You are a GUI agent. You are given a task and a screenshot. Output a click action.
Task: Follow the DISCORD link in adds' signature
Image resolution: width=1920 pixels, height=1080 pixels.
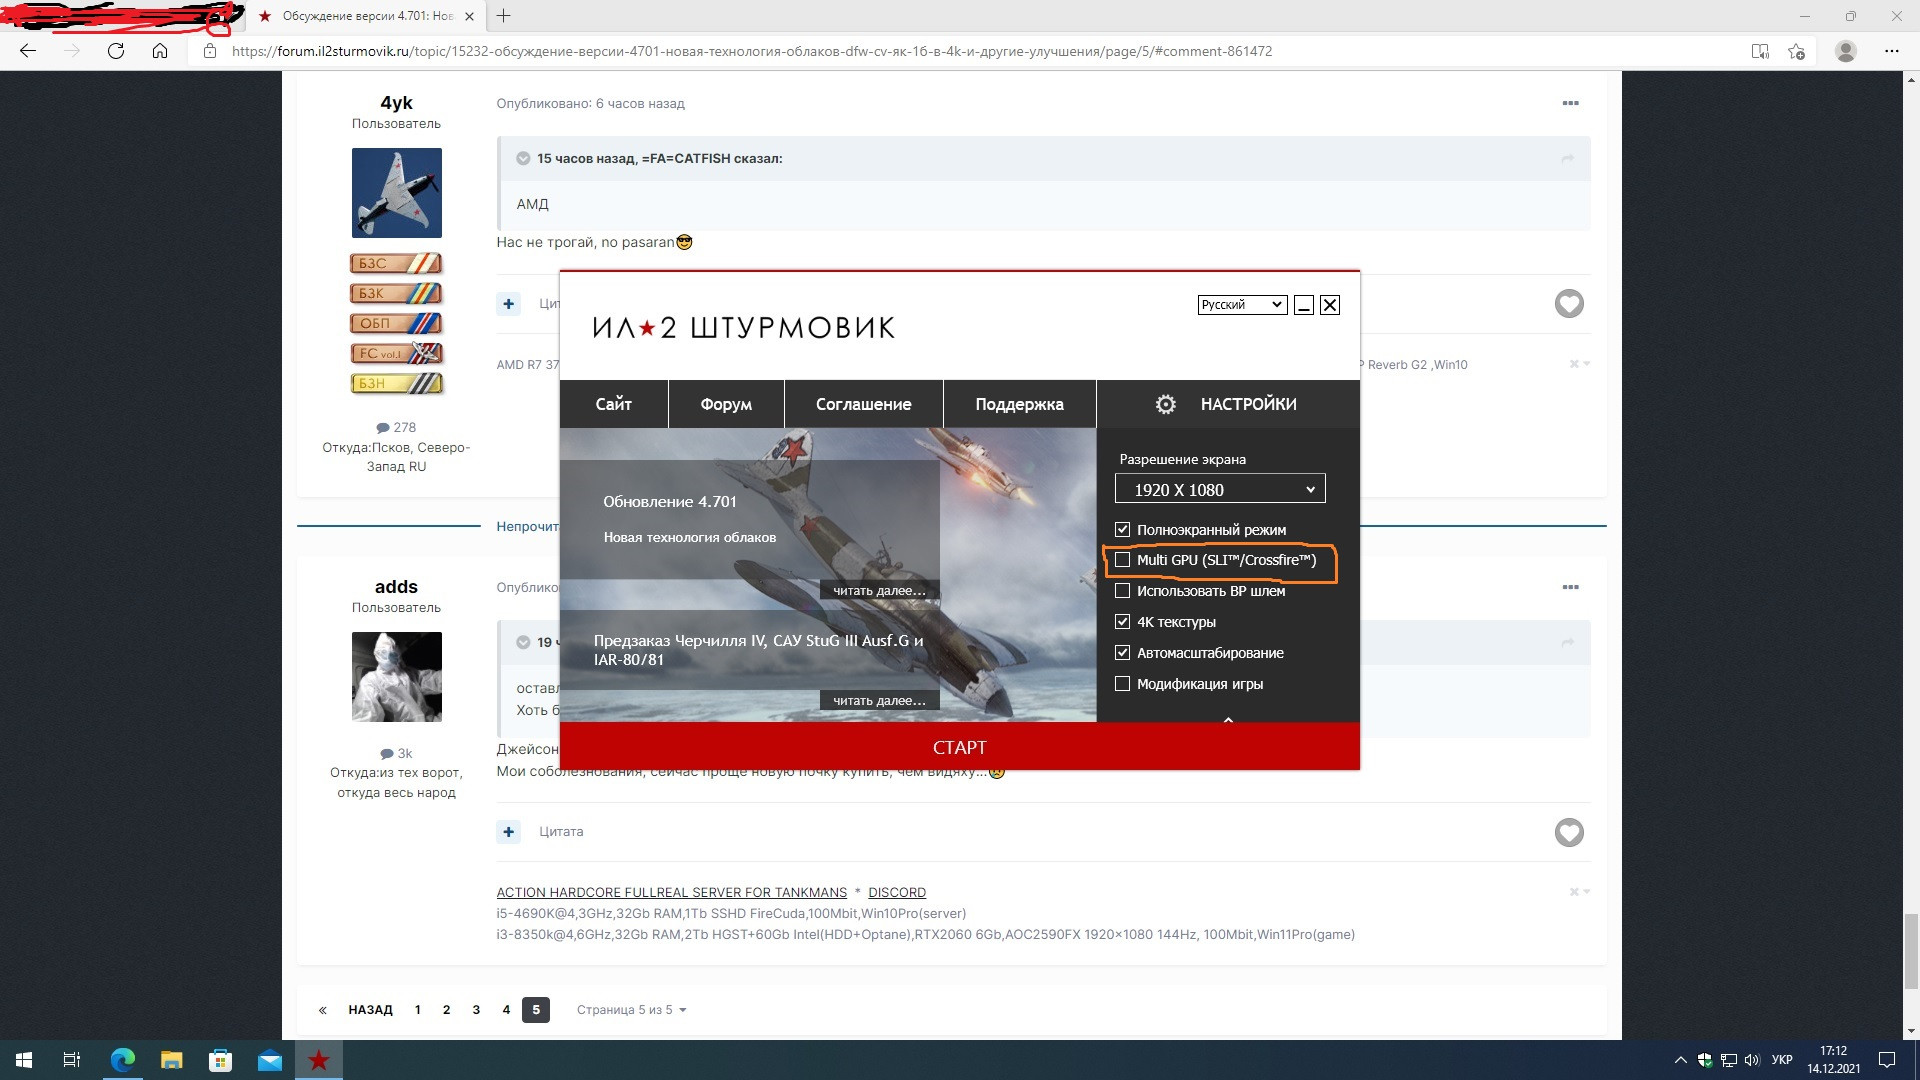click(896, 892)
